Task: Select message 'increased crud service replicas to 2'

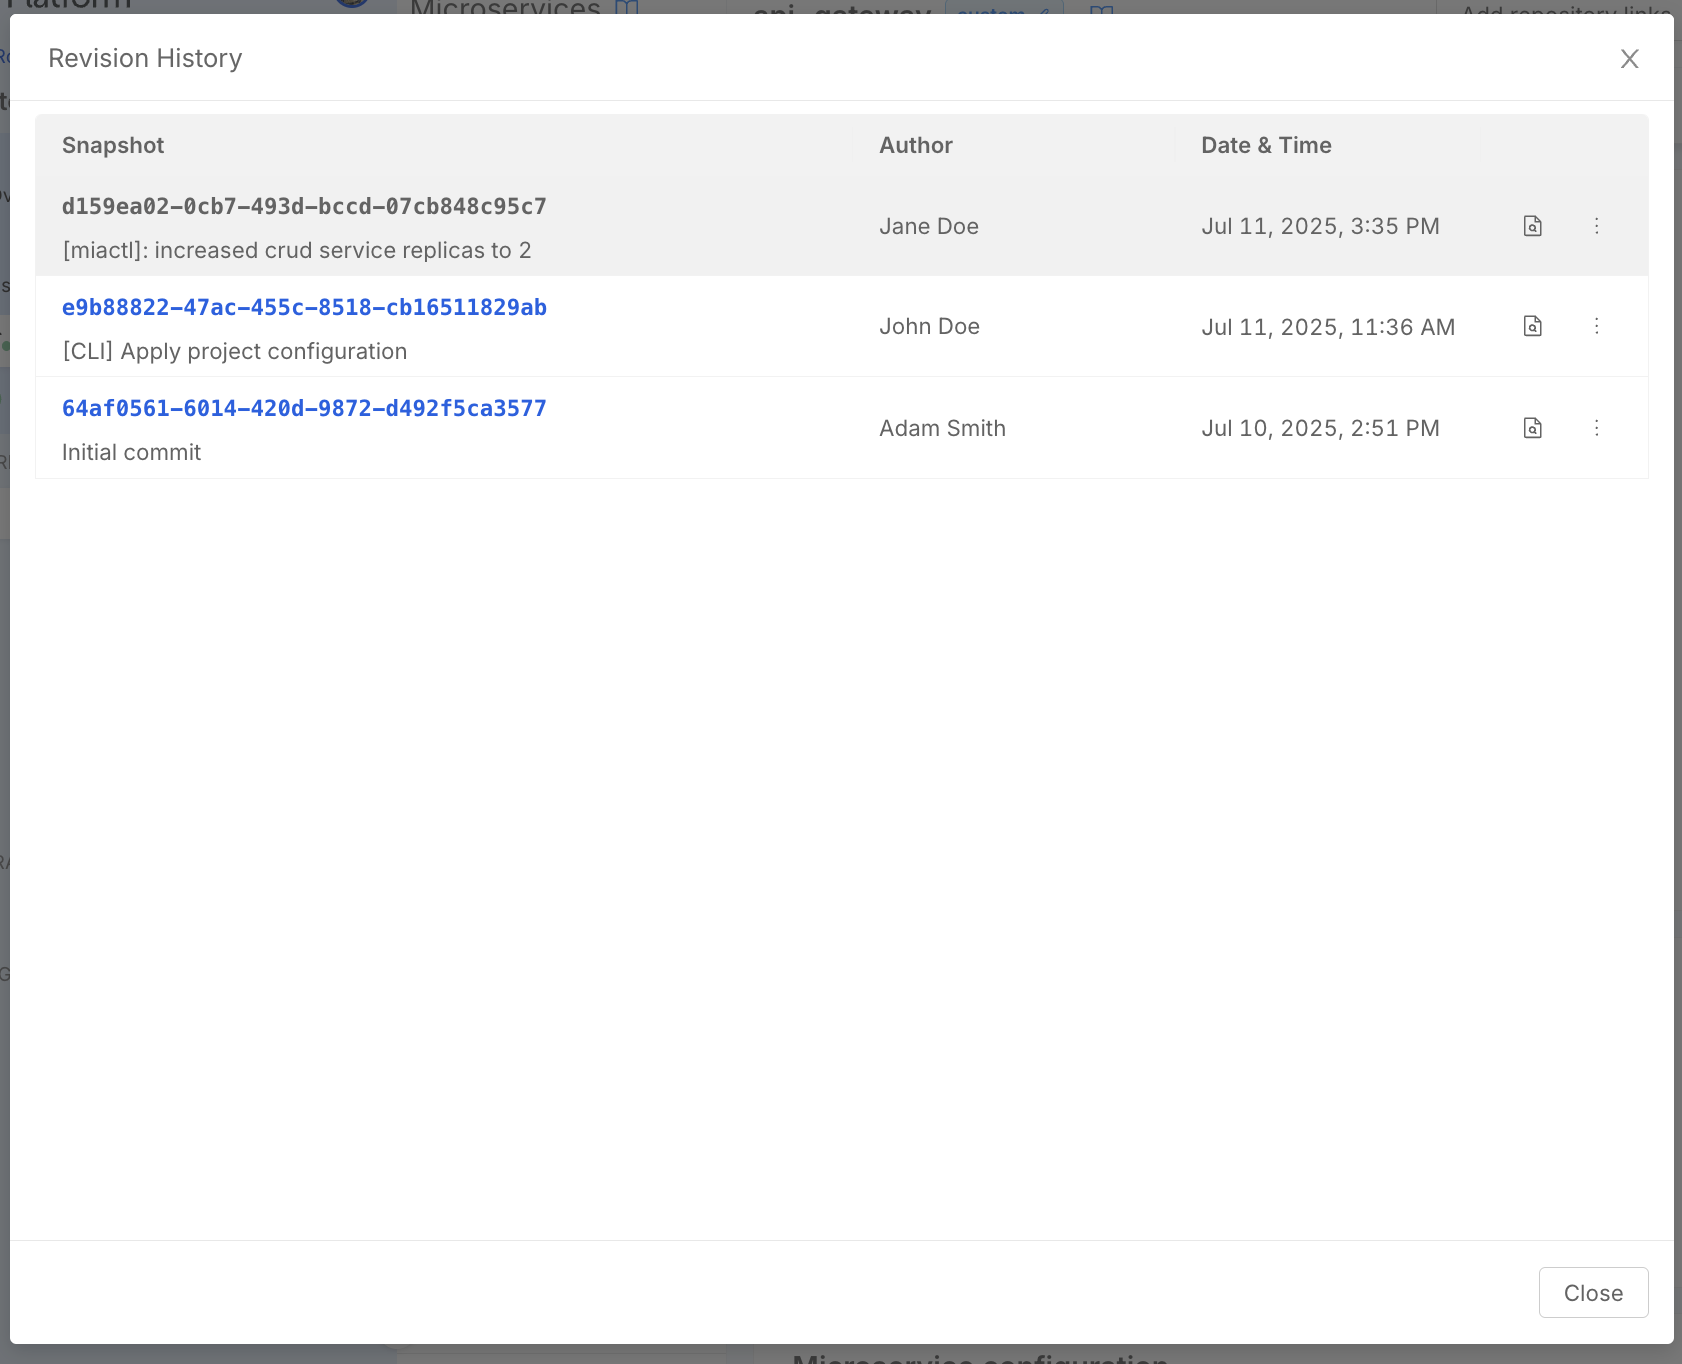Action: 343,250
